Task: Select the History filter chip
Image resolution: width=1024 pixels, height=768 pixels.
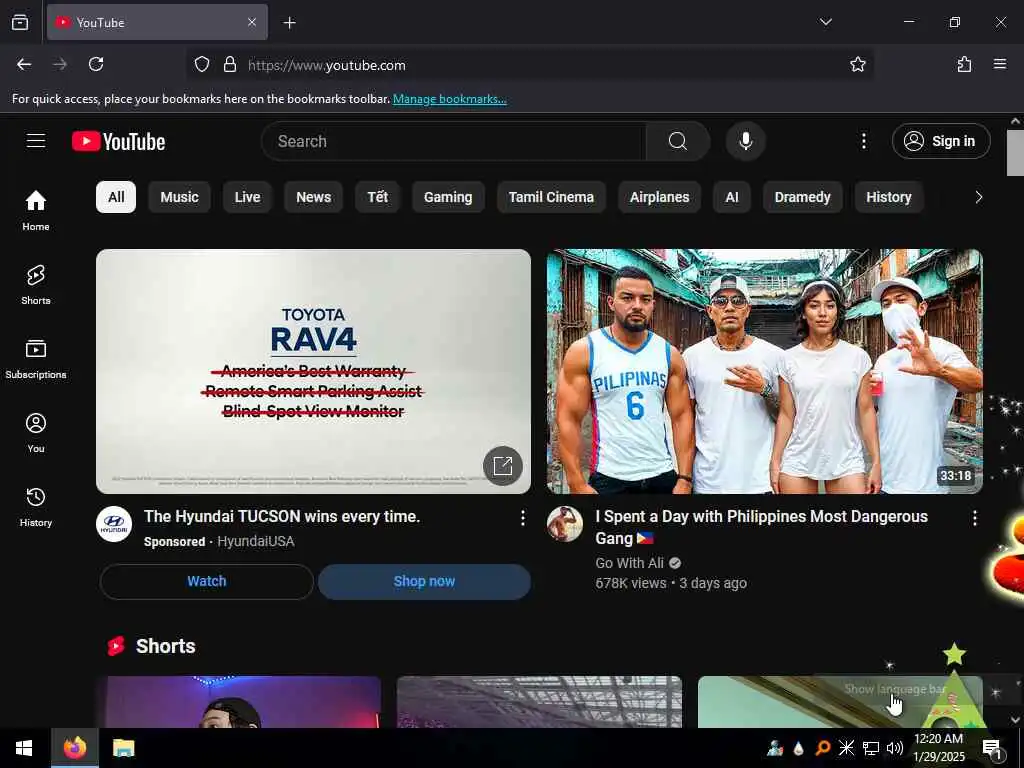Action: pyautogui.click(x=889, y=197)
